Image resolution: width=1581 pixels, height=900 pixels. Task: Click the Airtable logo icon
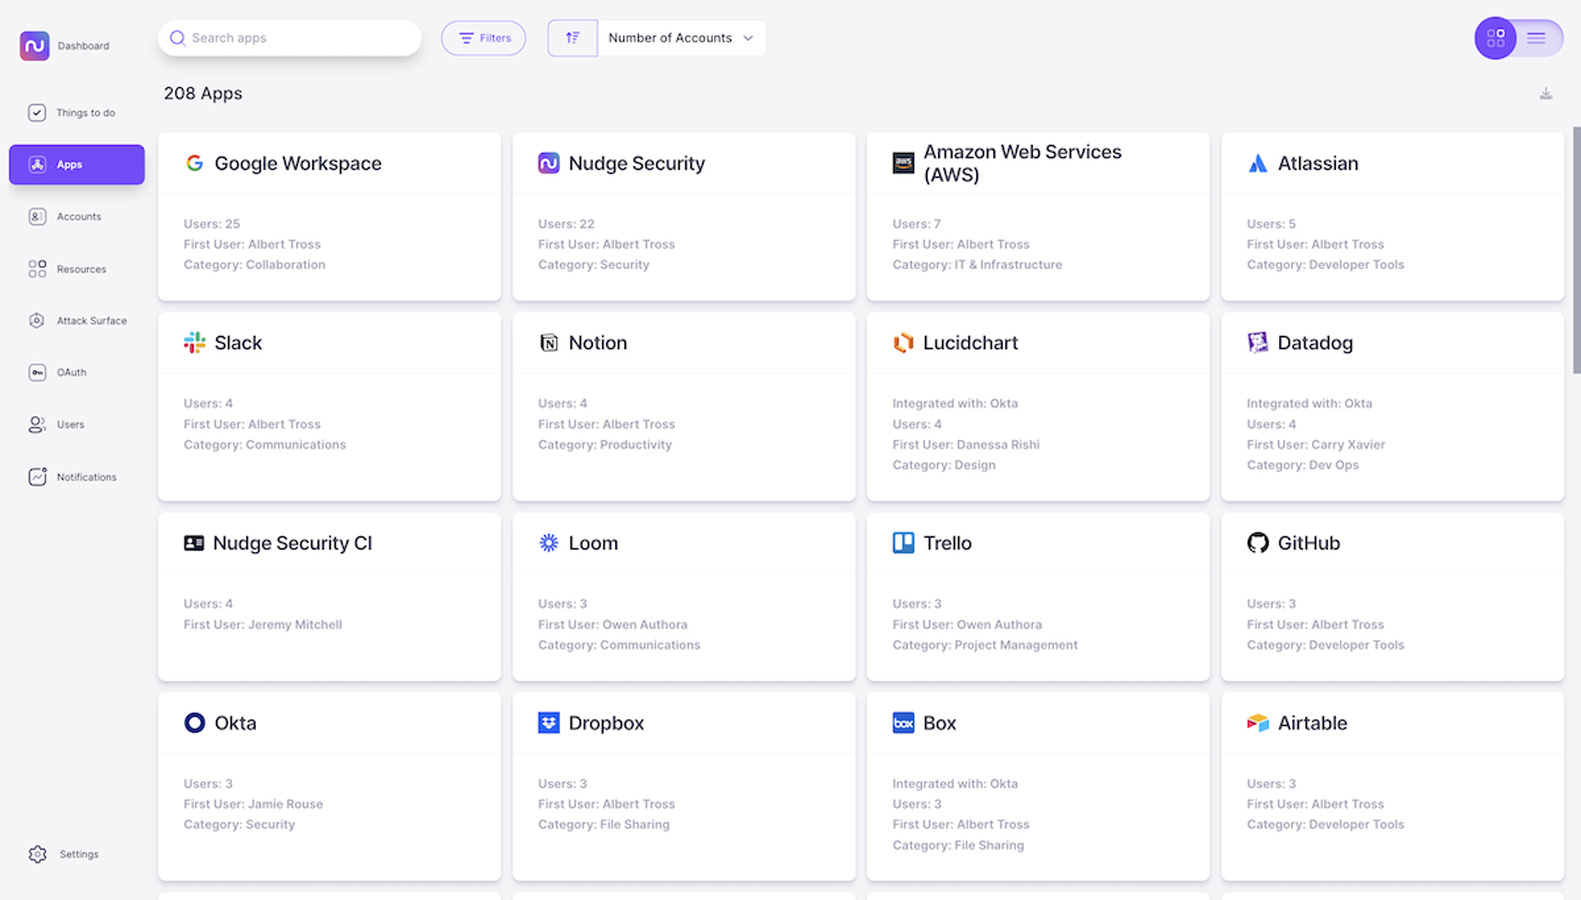coord(1258,723)
